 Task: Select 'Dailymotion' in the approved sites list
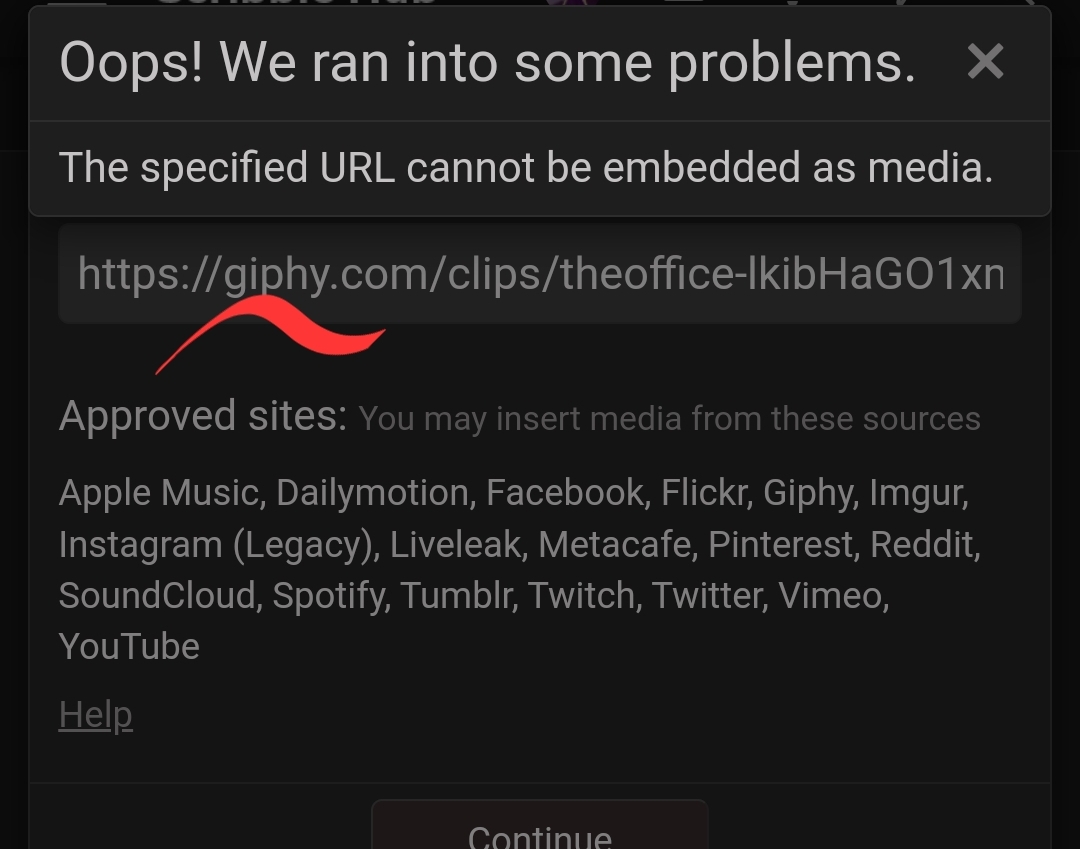[x=373, y=493]
